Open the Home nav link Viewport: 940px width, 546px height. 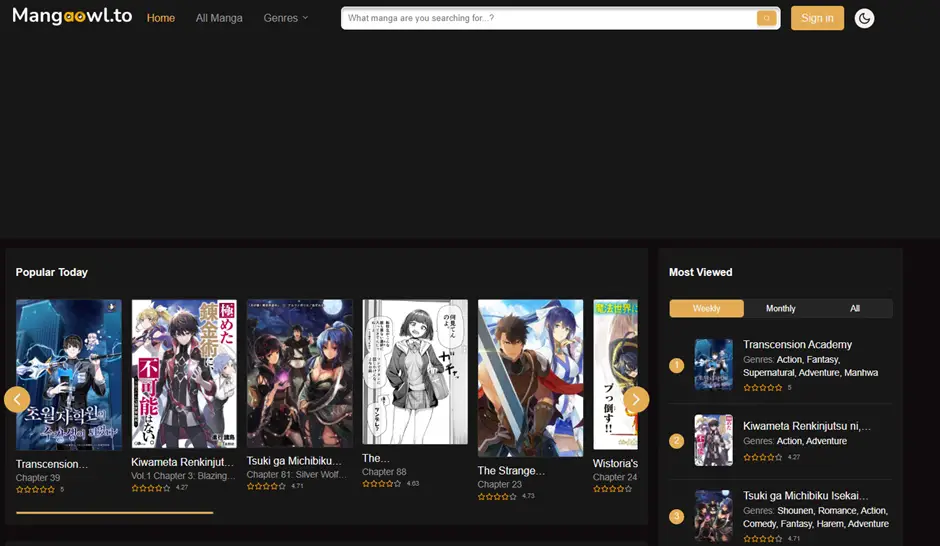[161, 18]
